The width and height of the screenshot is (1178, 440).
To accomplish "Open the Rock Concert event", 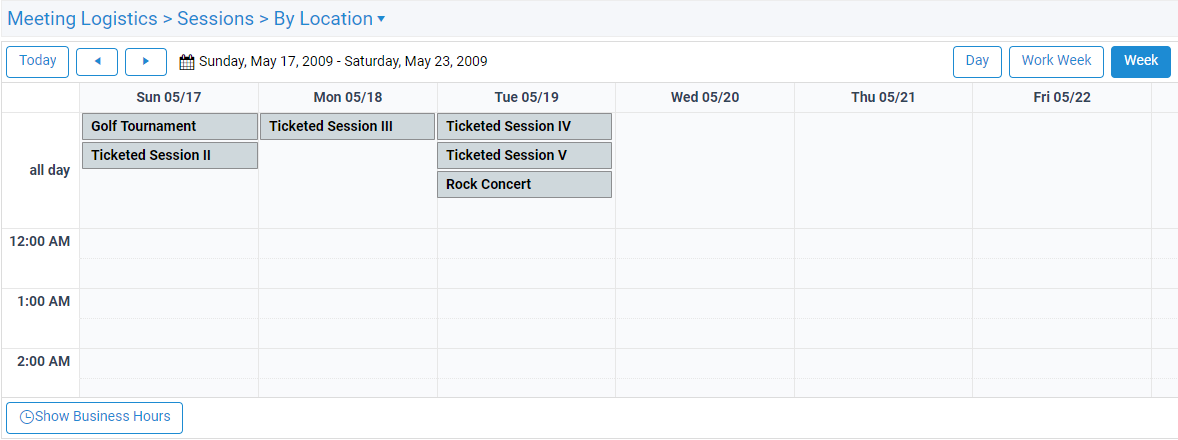I will (524, 185).
